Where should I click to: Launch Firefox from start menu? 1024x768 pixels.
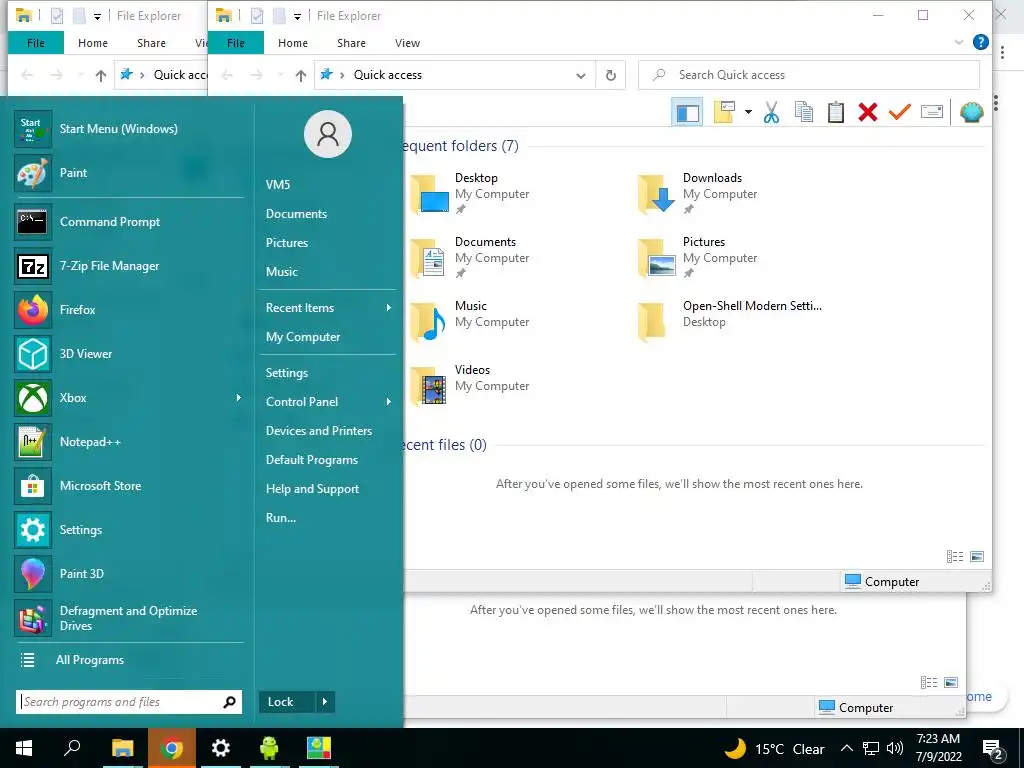(x=129, y=310)
